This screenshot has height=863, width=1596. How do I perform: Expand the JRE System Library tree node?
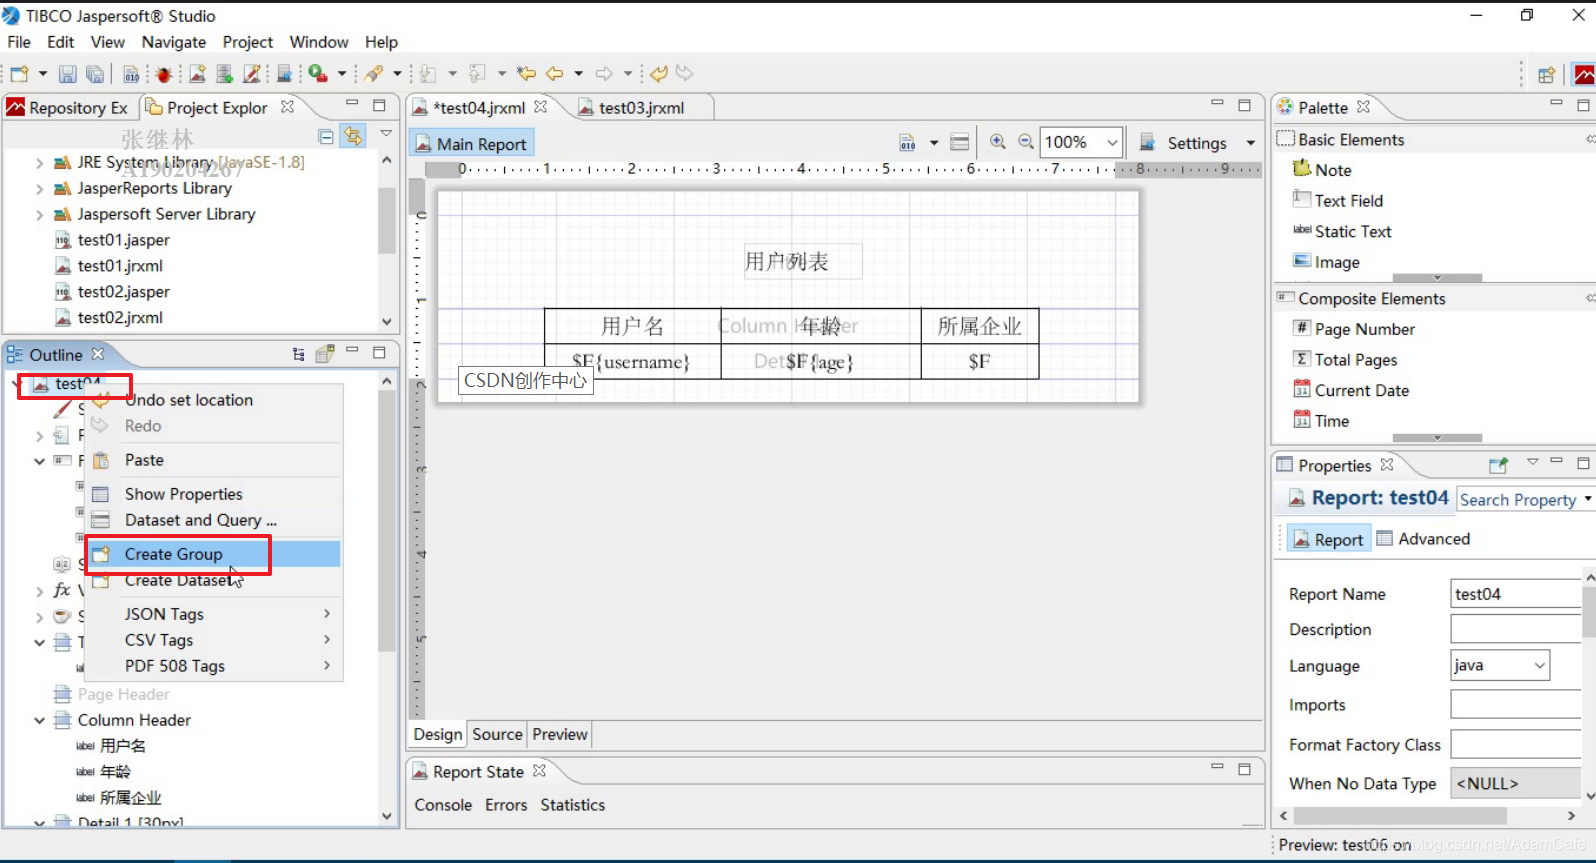pos(39,162)
